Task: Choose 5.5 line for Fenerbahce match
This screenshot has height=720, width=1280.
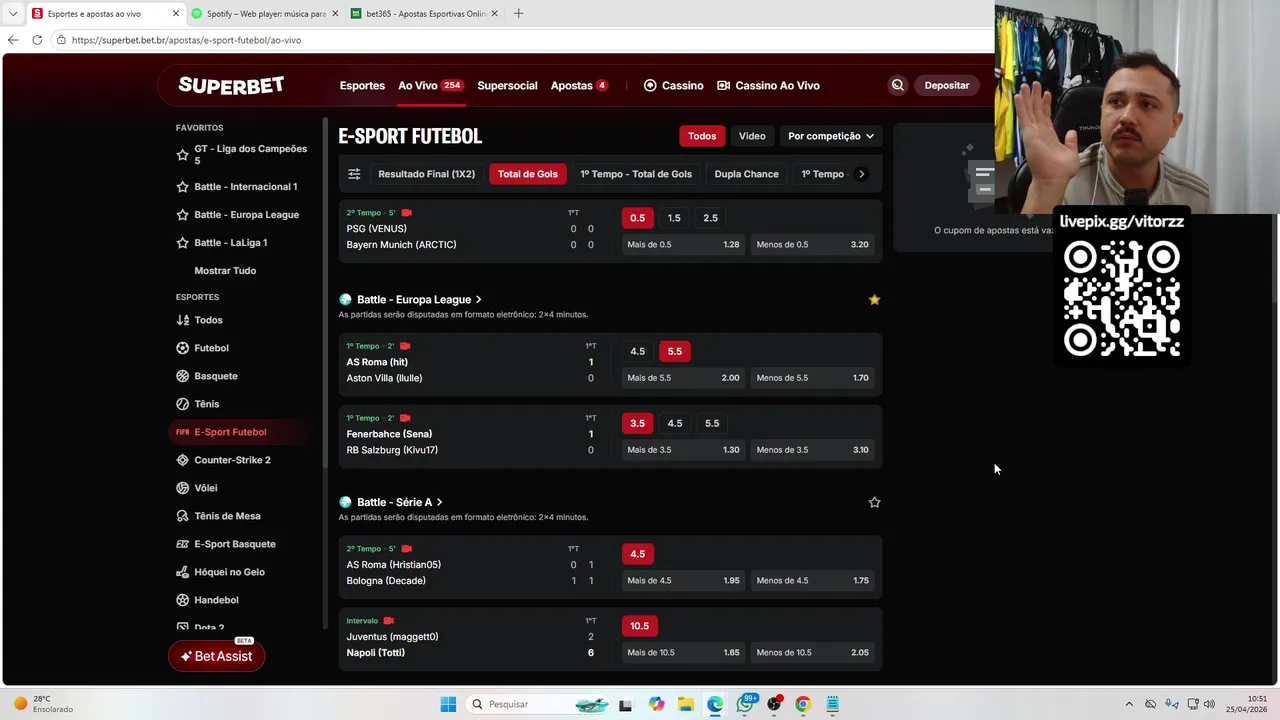Action: pyautogui.click(x=712, y=424)
